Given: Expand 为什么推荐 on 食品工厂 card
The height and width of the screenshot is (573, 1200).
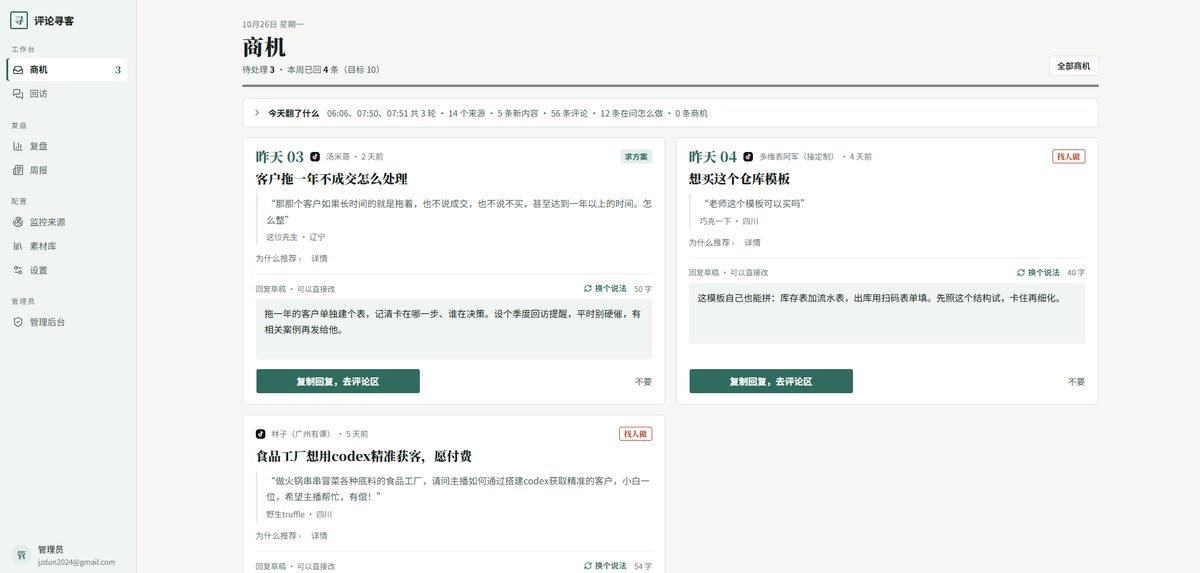Looking at the screenshot, I should click(x=278, y=535).
